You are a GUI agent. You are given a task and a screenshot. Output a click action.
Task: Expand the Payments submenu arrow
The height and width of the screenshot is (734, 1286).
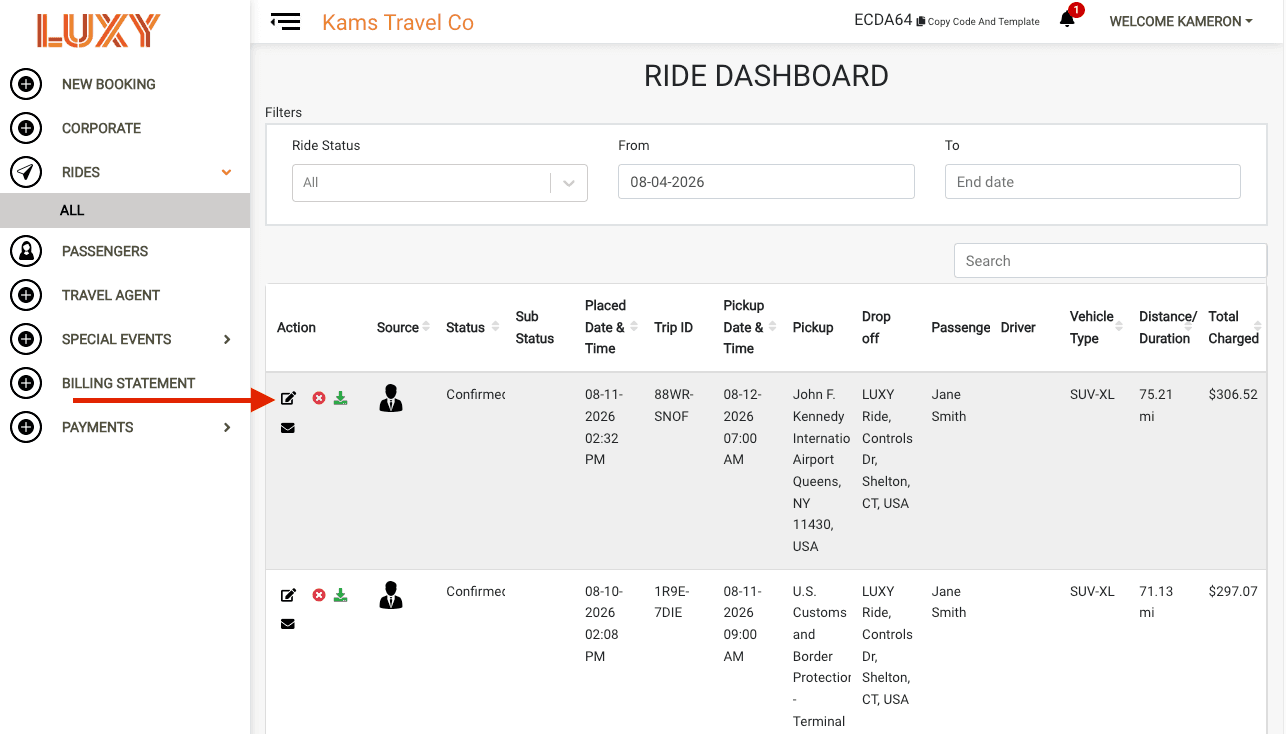click(x=227, y=427)
